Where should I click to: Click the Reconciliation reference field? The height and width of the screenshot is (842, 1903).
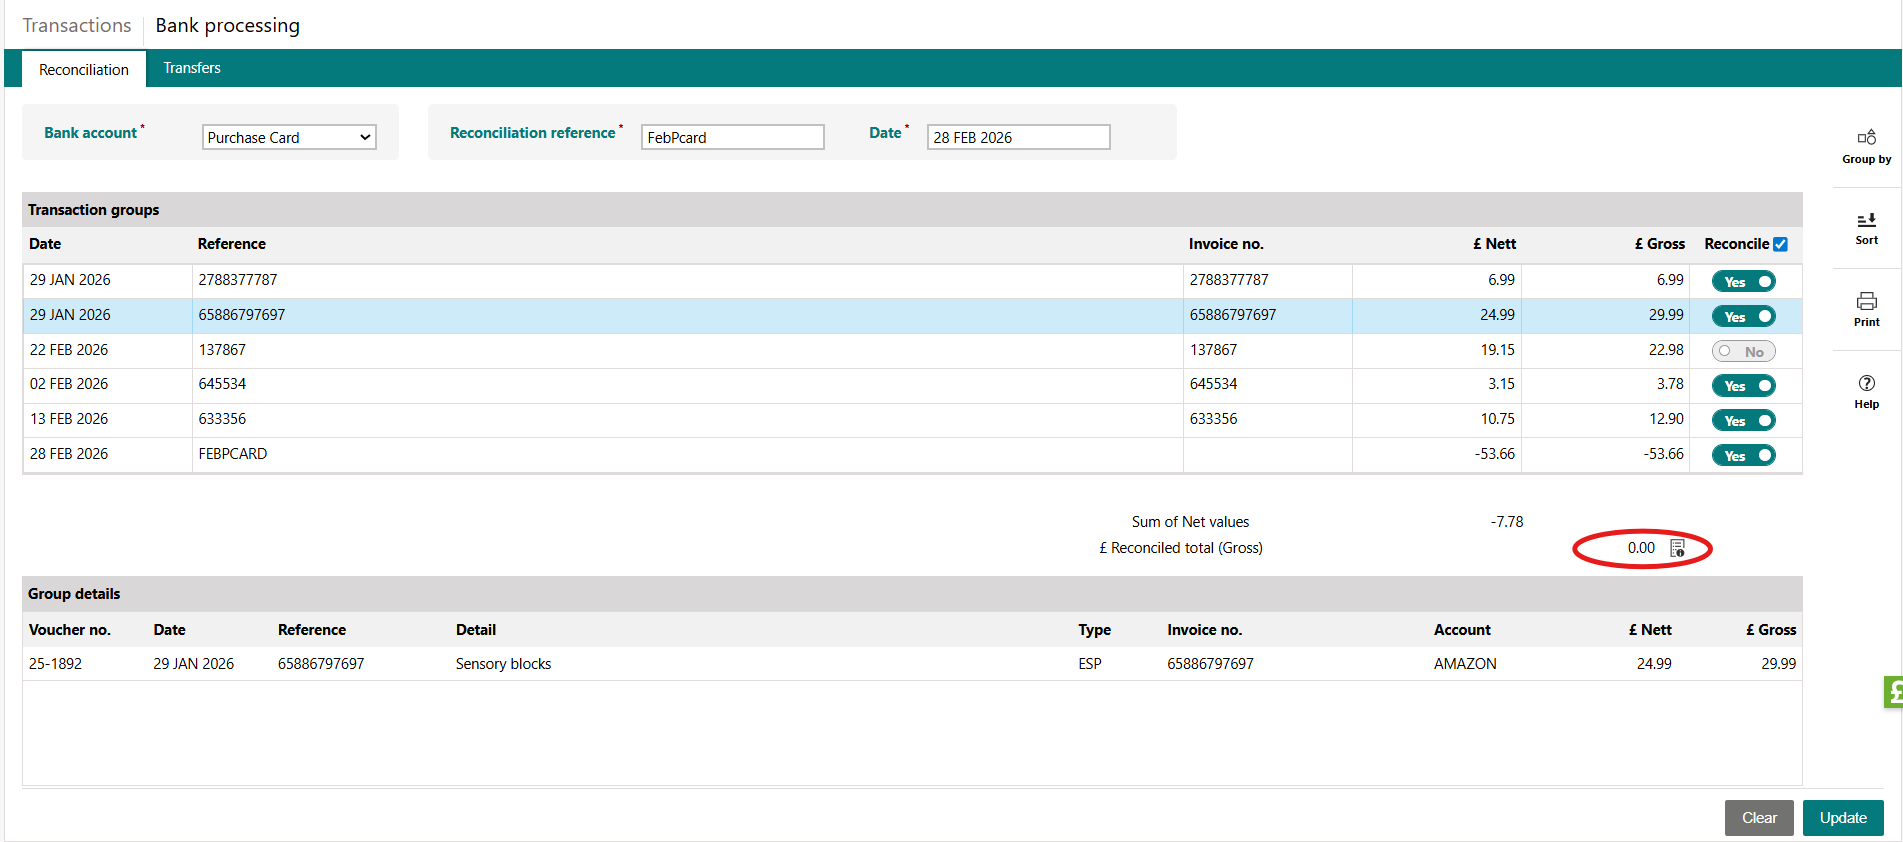point(732,137)
